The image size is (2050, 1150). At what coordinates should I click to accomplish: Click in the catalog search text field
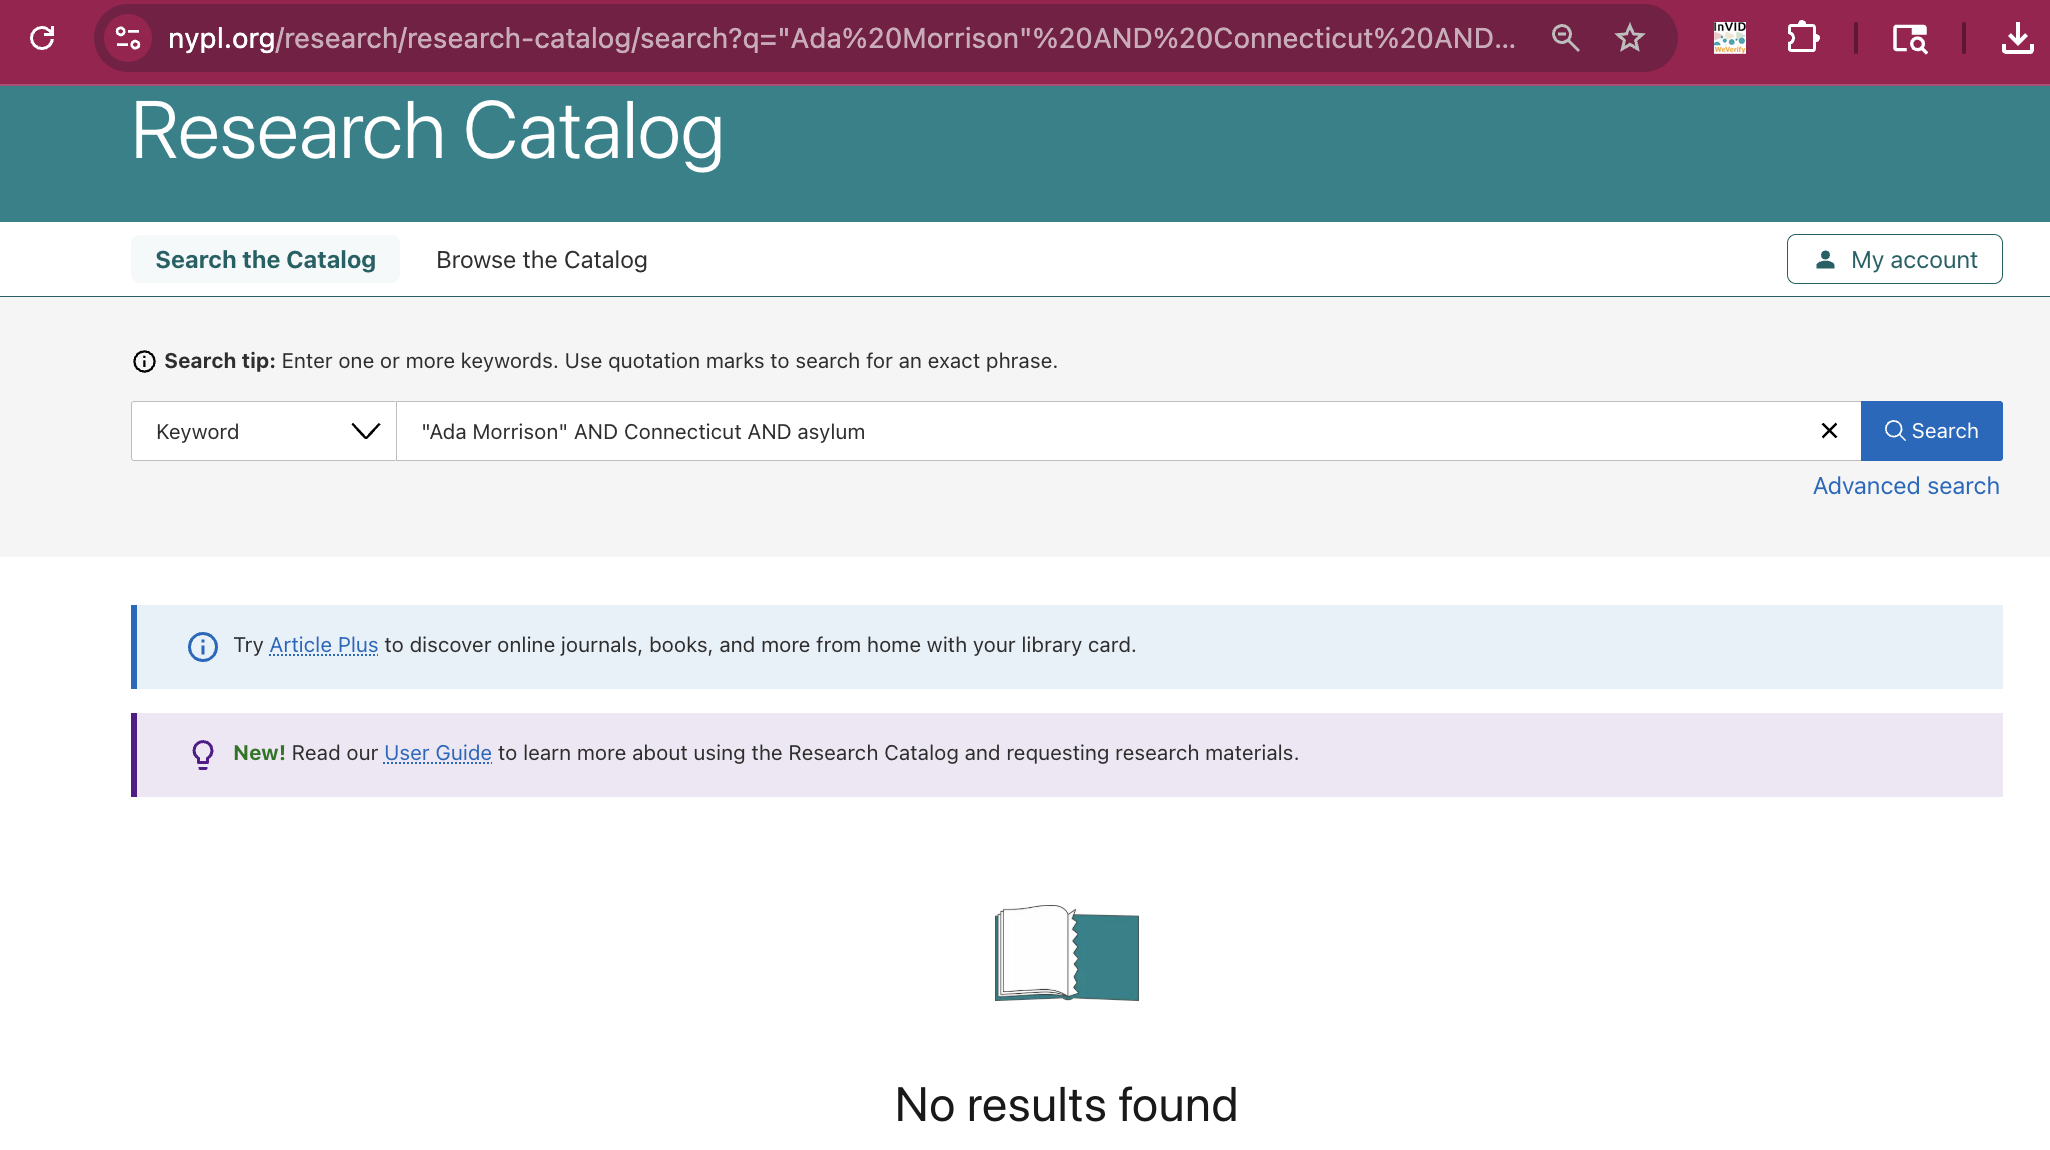tap(1100, 431)
